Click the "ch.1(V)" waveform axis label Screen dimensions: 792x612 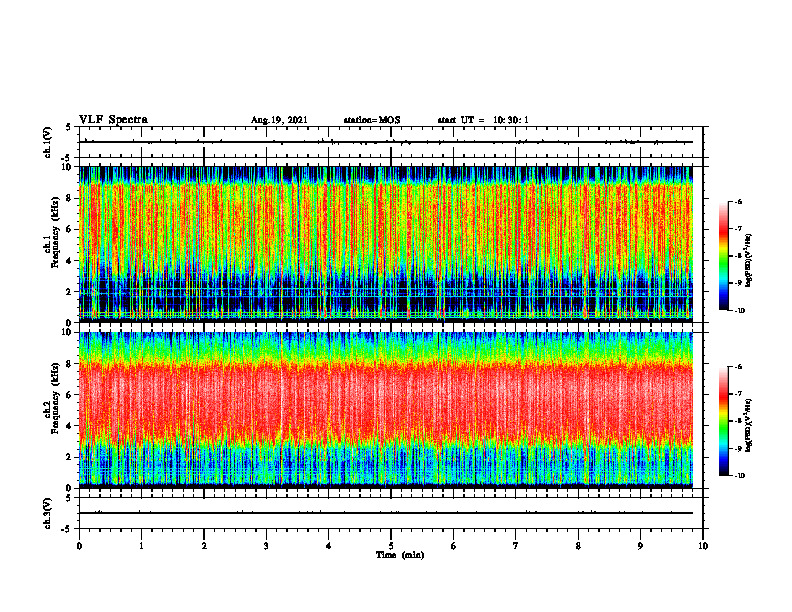[x=48, y=142]
